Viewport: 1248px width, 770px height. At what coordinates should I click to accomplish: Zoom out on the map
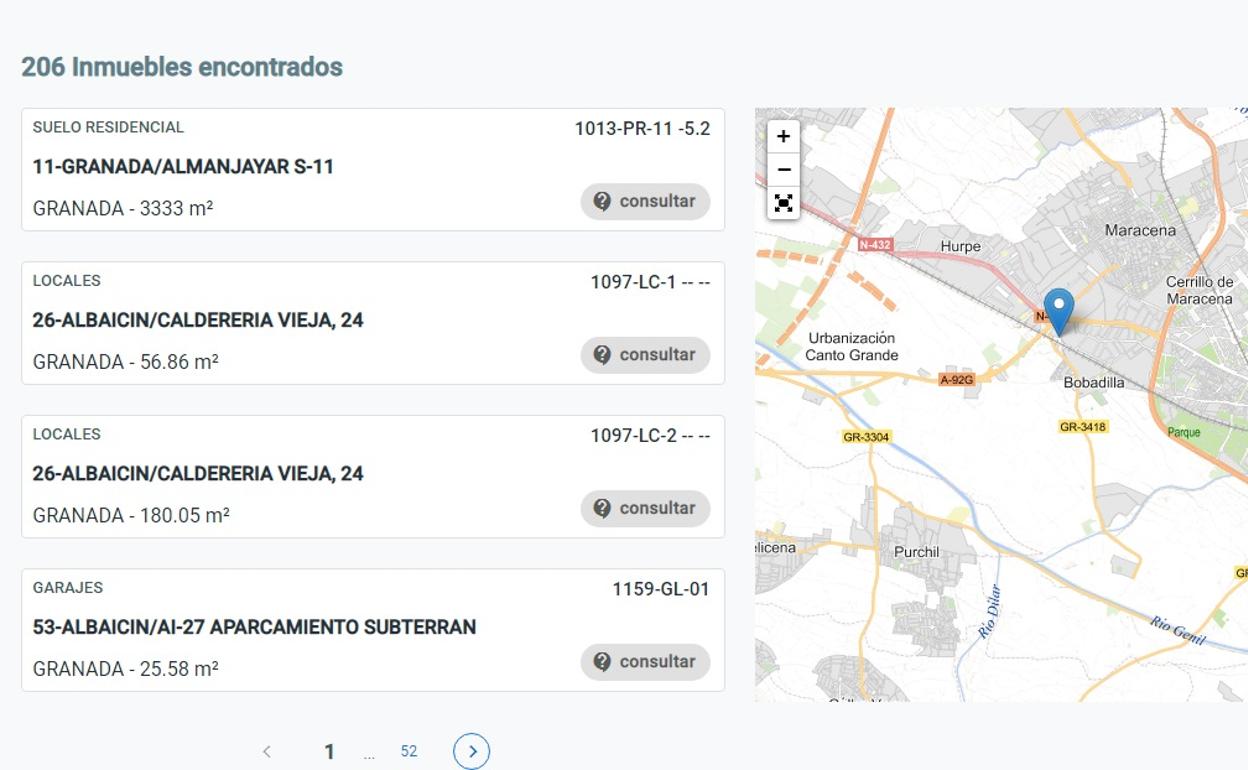pyautogui.click(x=783, y=170)
